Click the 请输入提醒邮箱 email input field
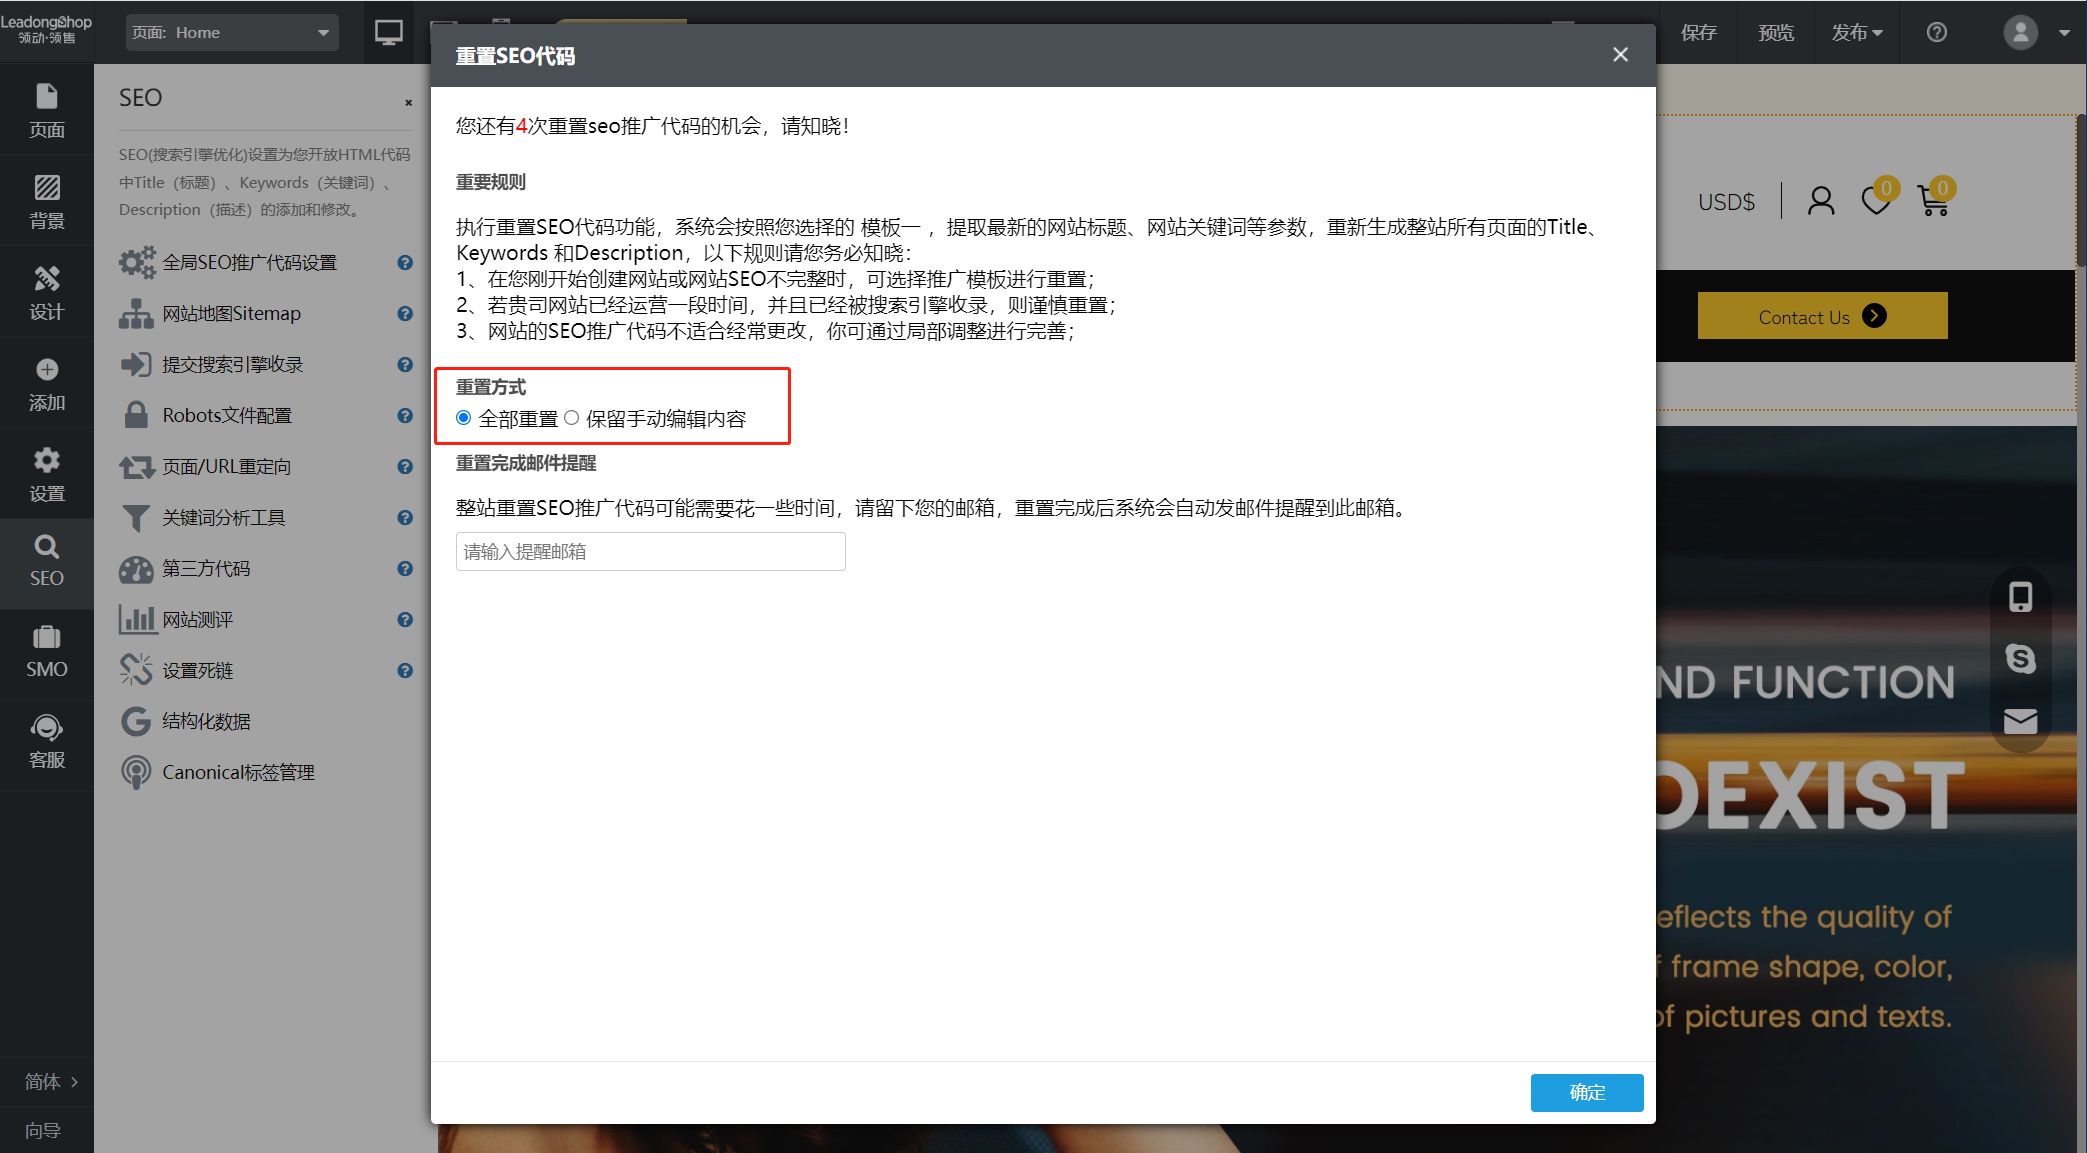2087x1153 pixels. pyautogui.click(x=650, y=552)
